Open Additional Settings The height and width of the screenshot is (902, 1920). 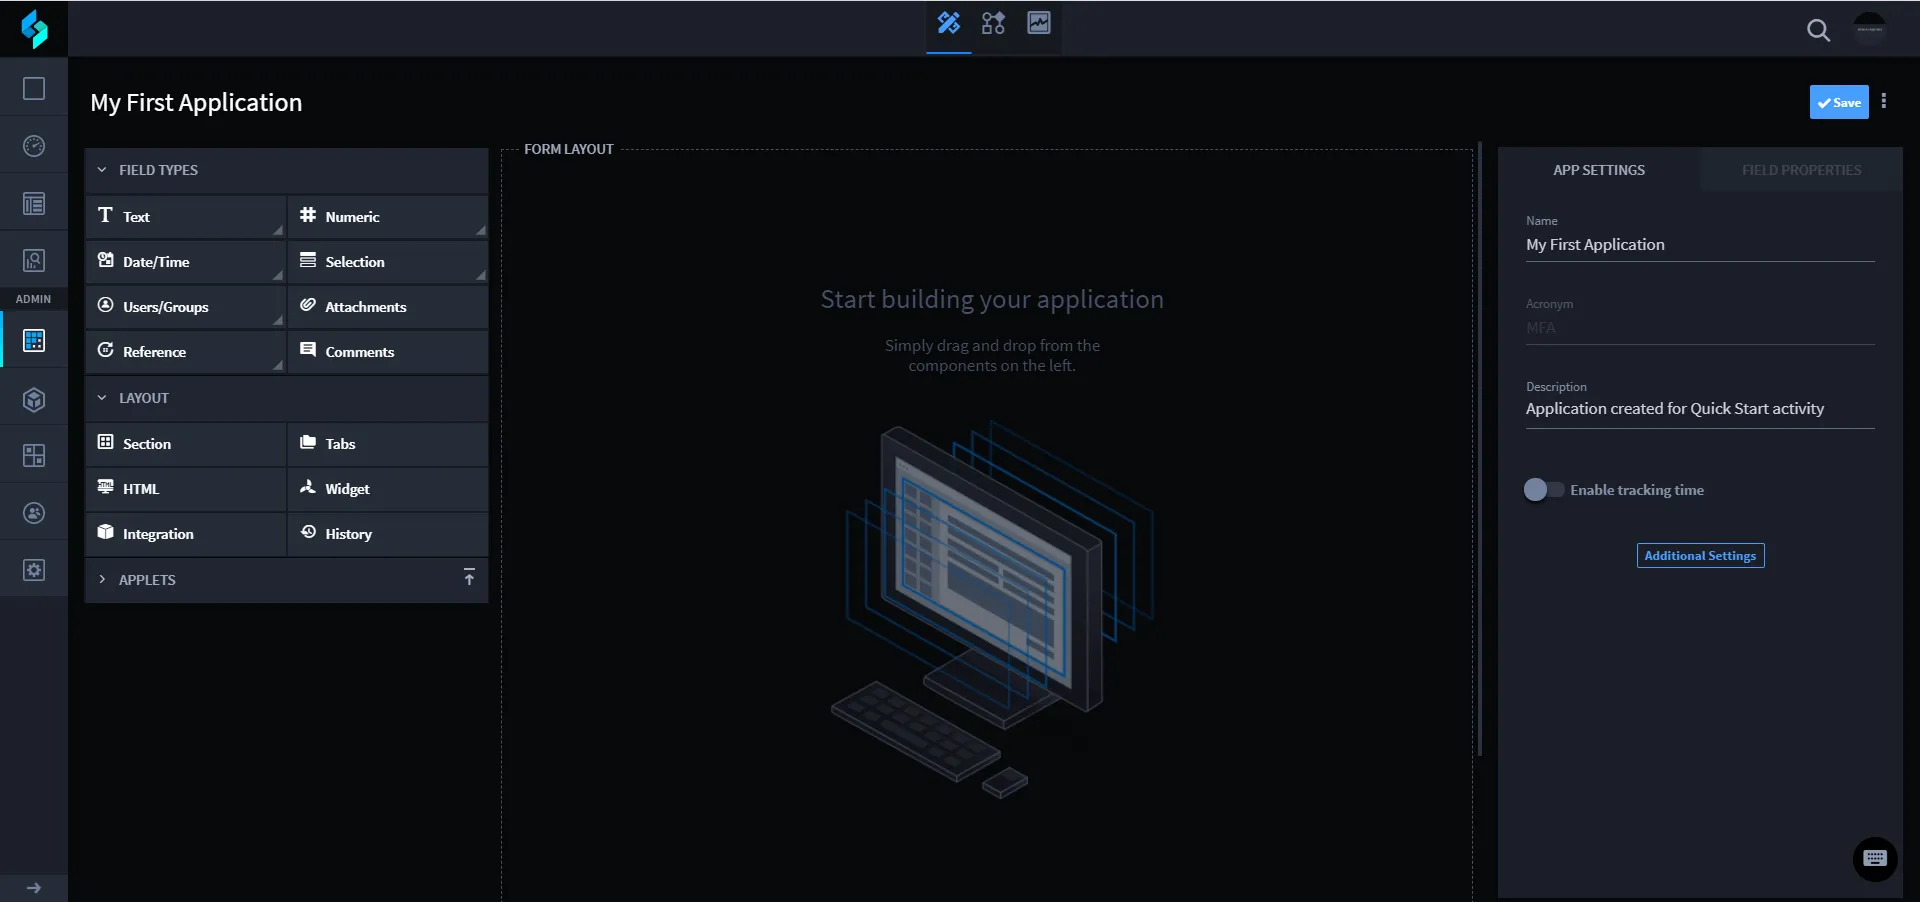[x=1700, y=556]
